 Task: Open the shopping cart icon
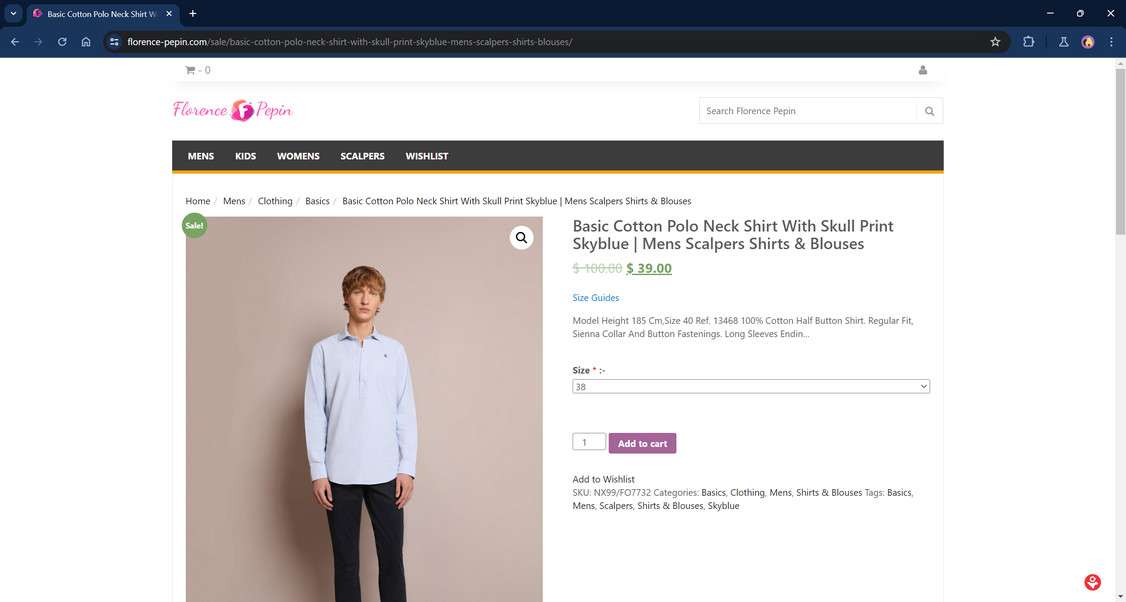click(x=190, y=70)
